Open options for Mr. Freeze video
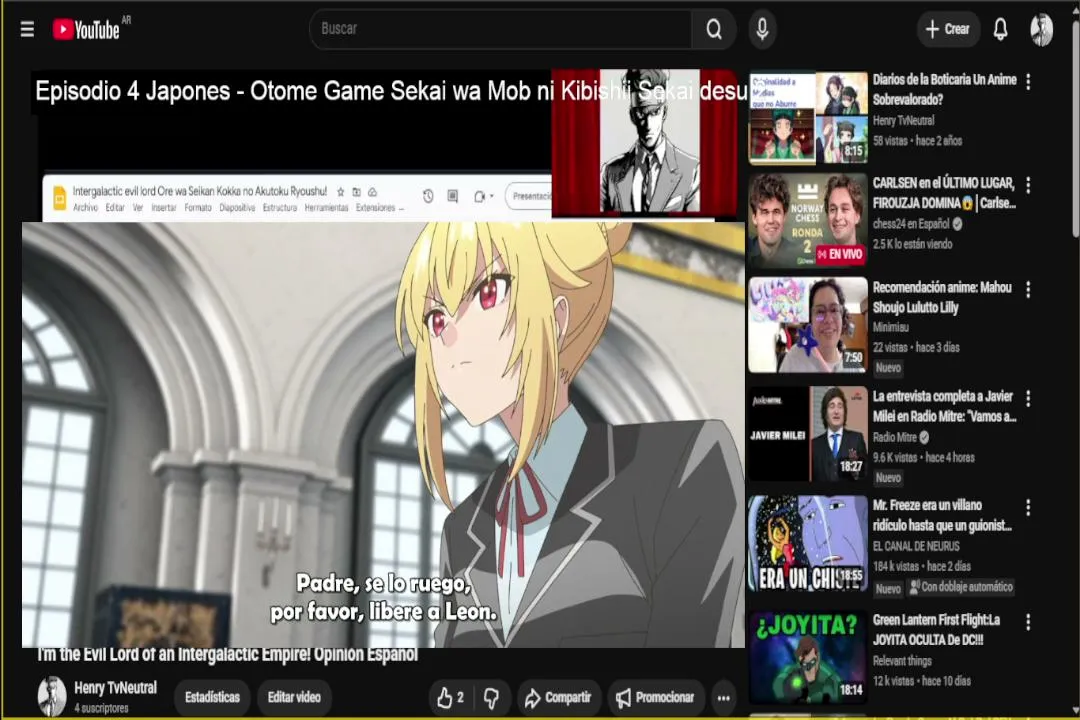This screenshot has width=1080, height=720. tap(1028, 508)
